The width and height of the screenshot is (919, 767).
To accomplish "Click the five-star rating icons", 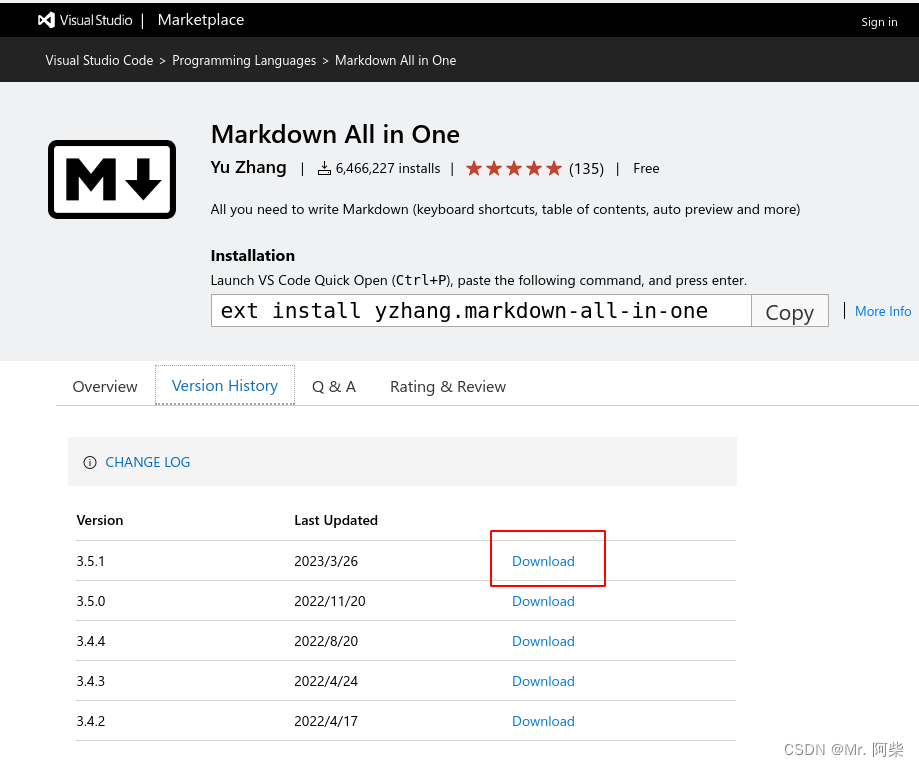I will point(514,169).
